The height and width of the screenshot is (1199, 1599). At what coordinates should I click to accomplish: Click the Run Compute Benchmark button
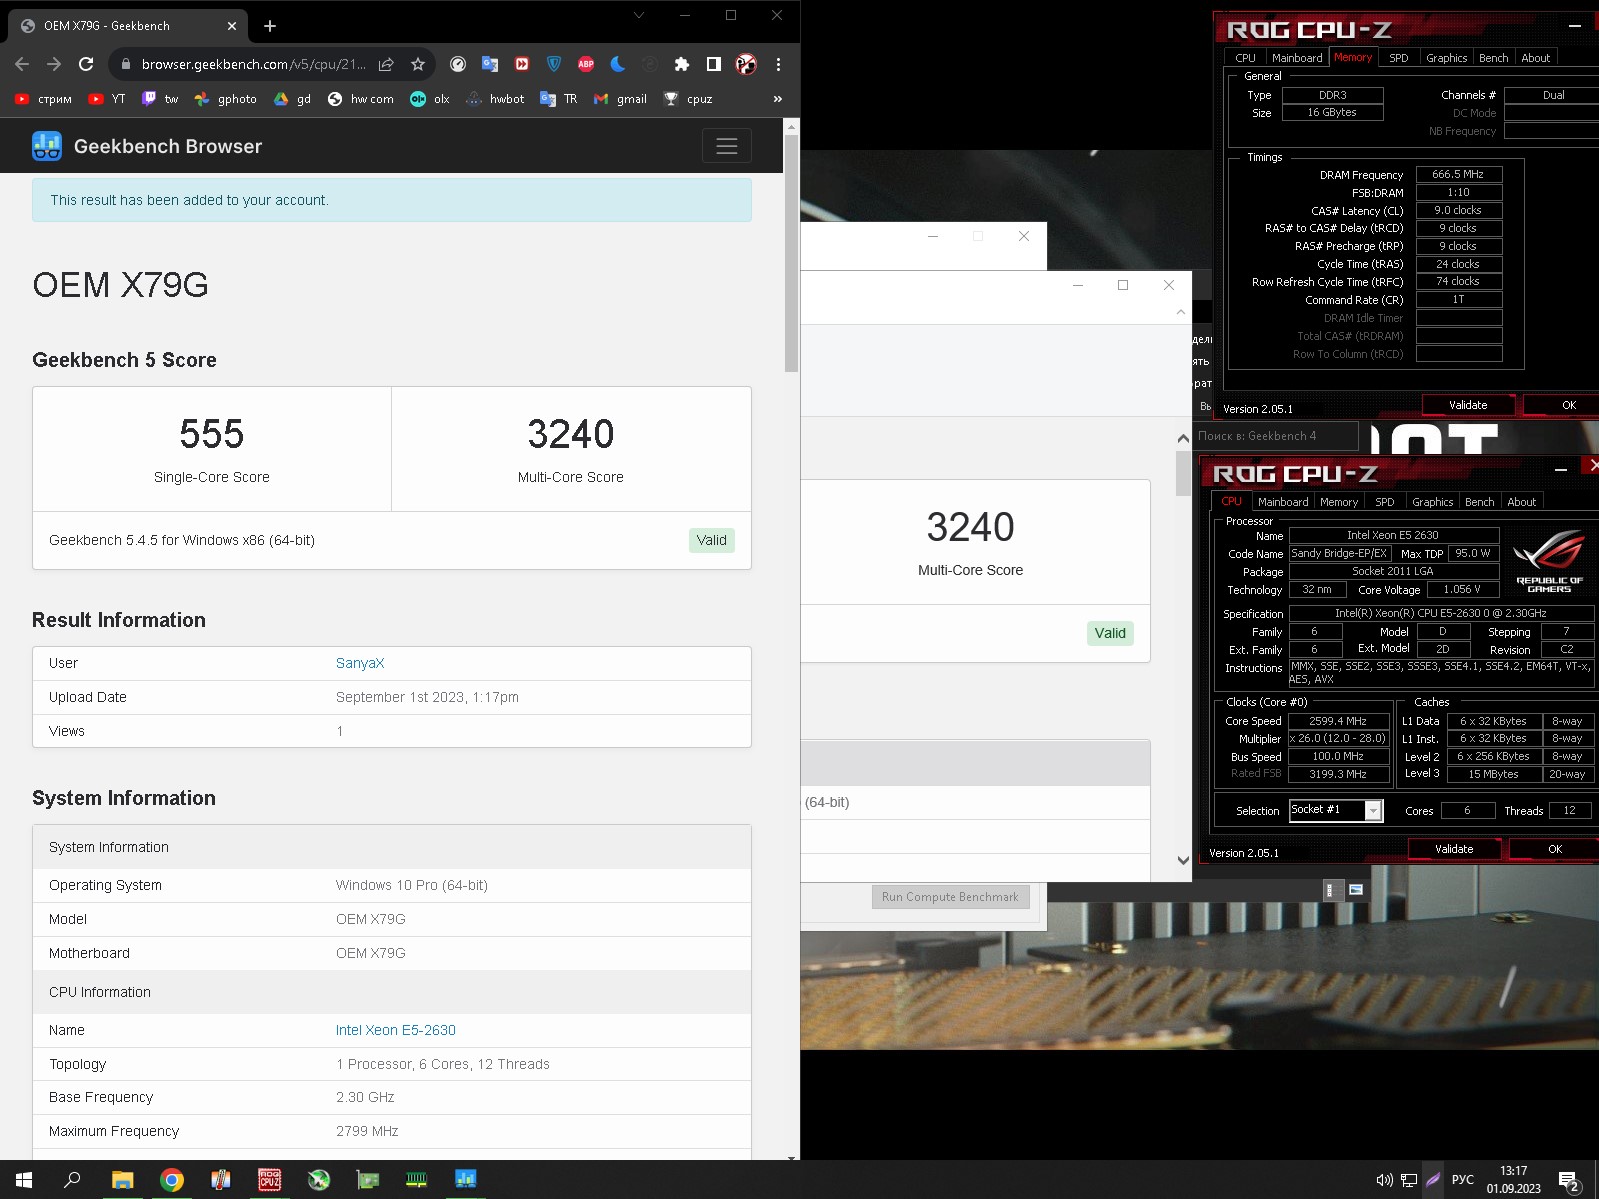[x=950, y=897]
